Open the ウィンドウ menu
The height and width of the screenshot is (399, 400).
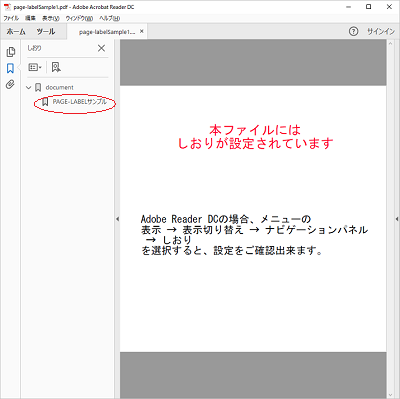click(79, 18)
